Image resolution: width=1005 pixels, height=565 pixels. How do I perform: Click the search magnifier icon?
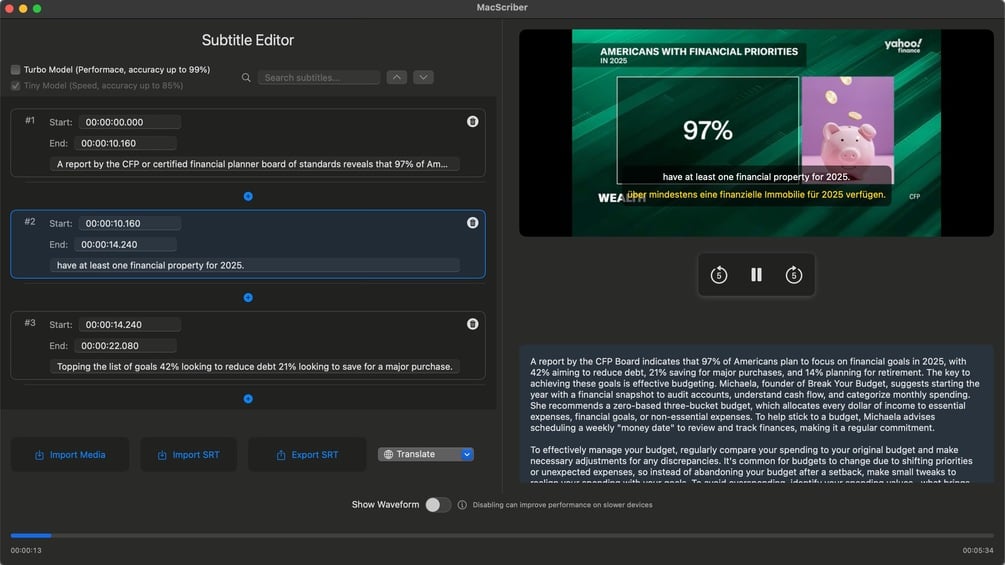[246, 78]
